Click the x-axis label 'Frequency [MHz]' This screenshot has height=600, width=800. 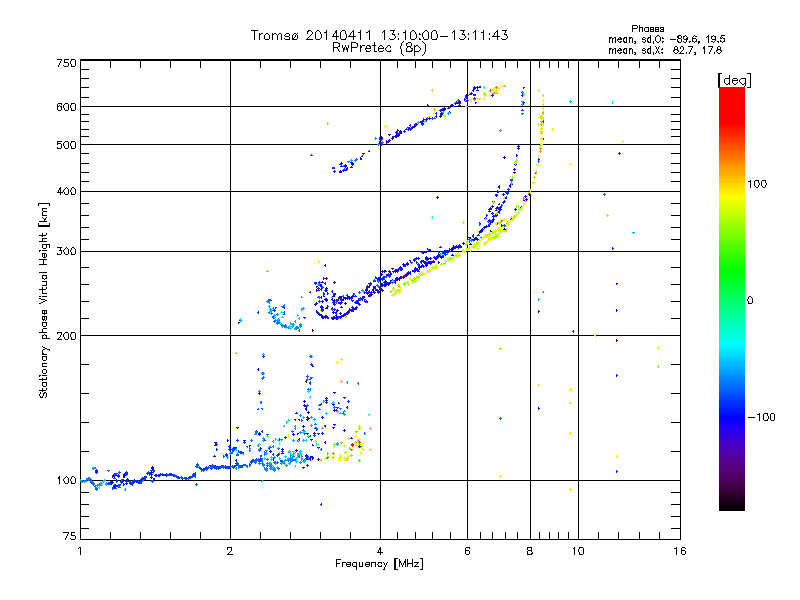pos(379,564)
